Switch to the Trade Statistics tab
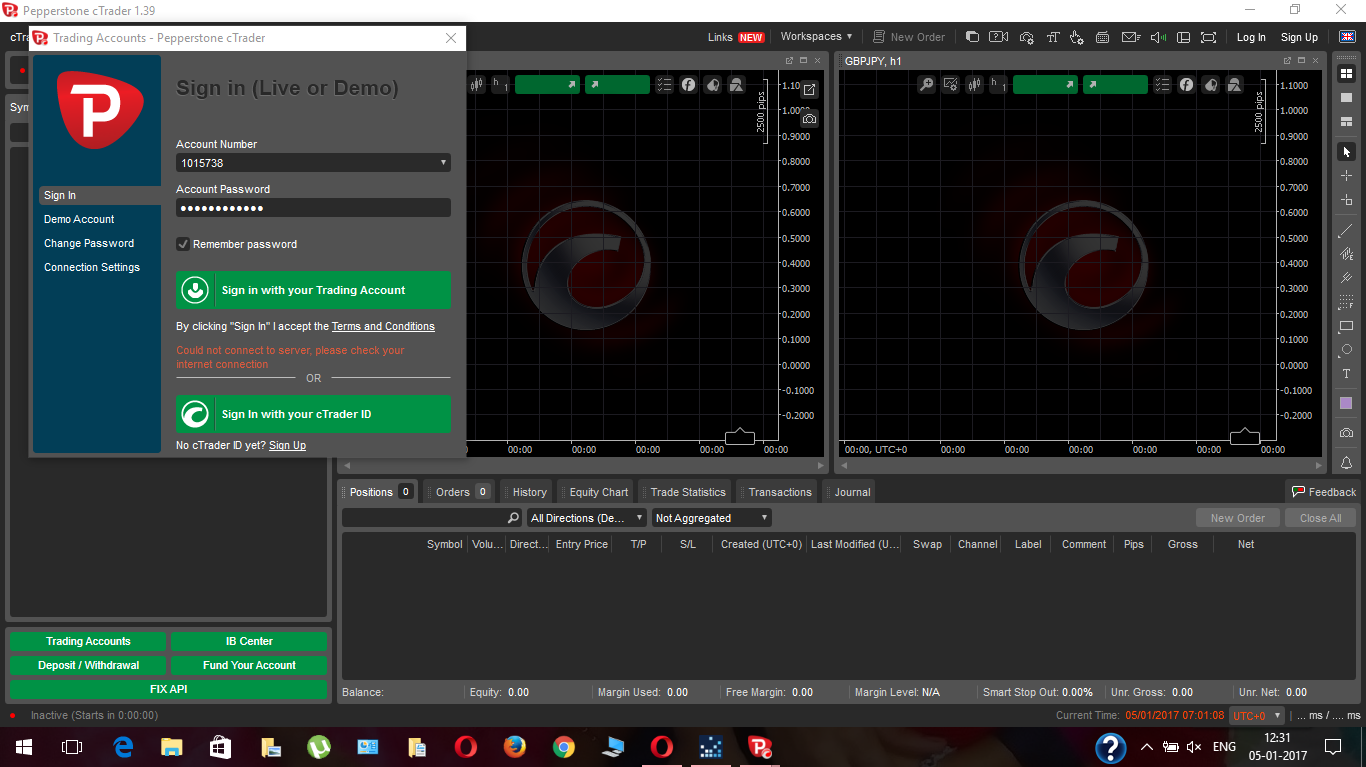The width and height of the screenshot is (1366, 767). click(686, 492)
